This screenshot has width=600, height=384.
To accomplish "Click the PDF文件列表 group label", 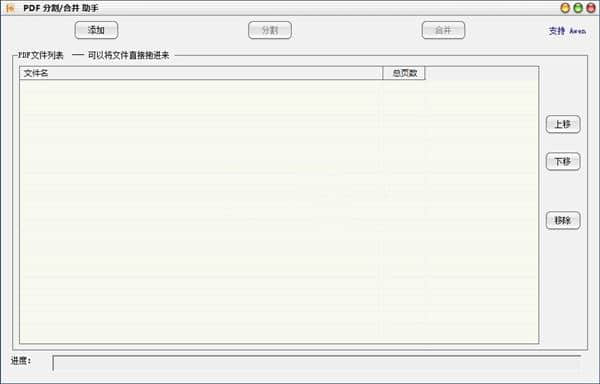I will pos(41,55).
